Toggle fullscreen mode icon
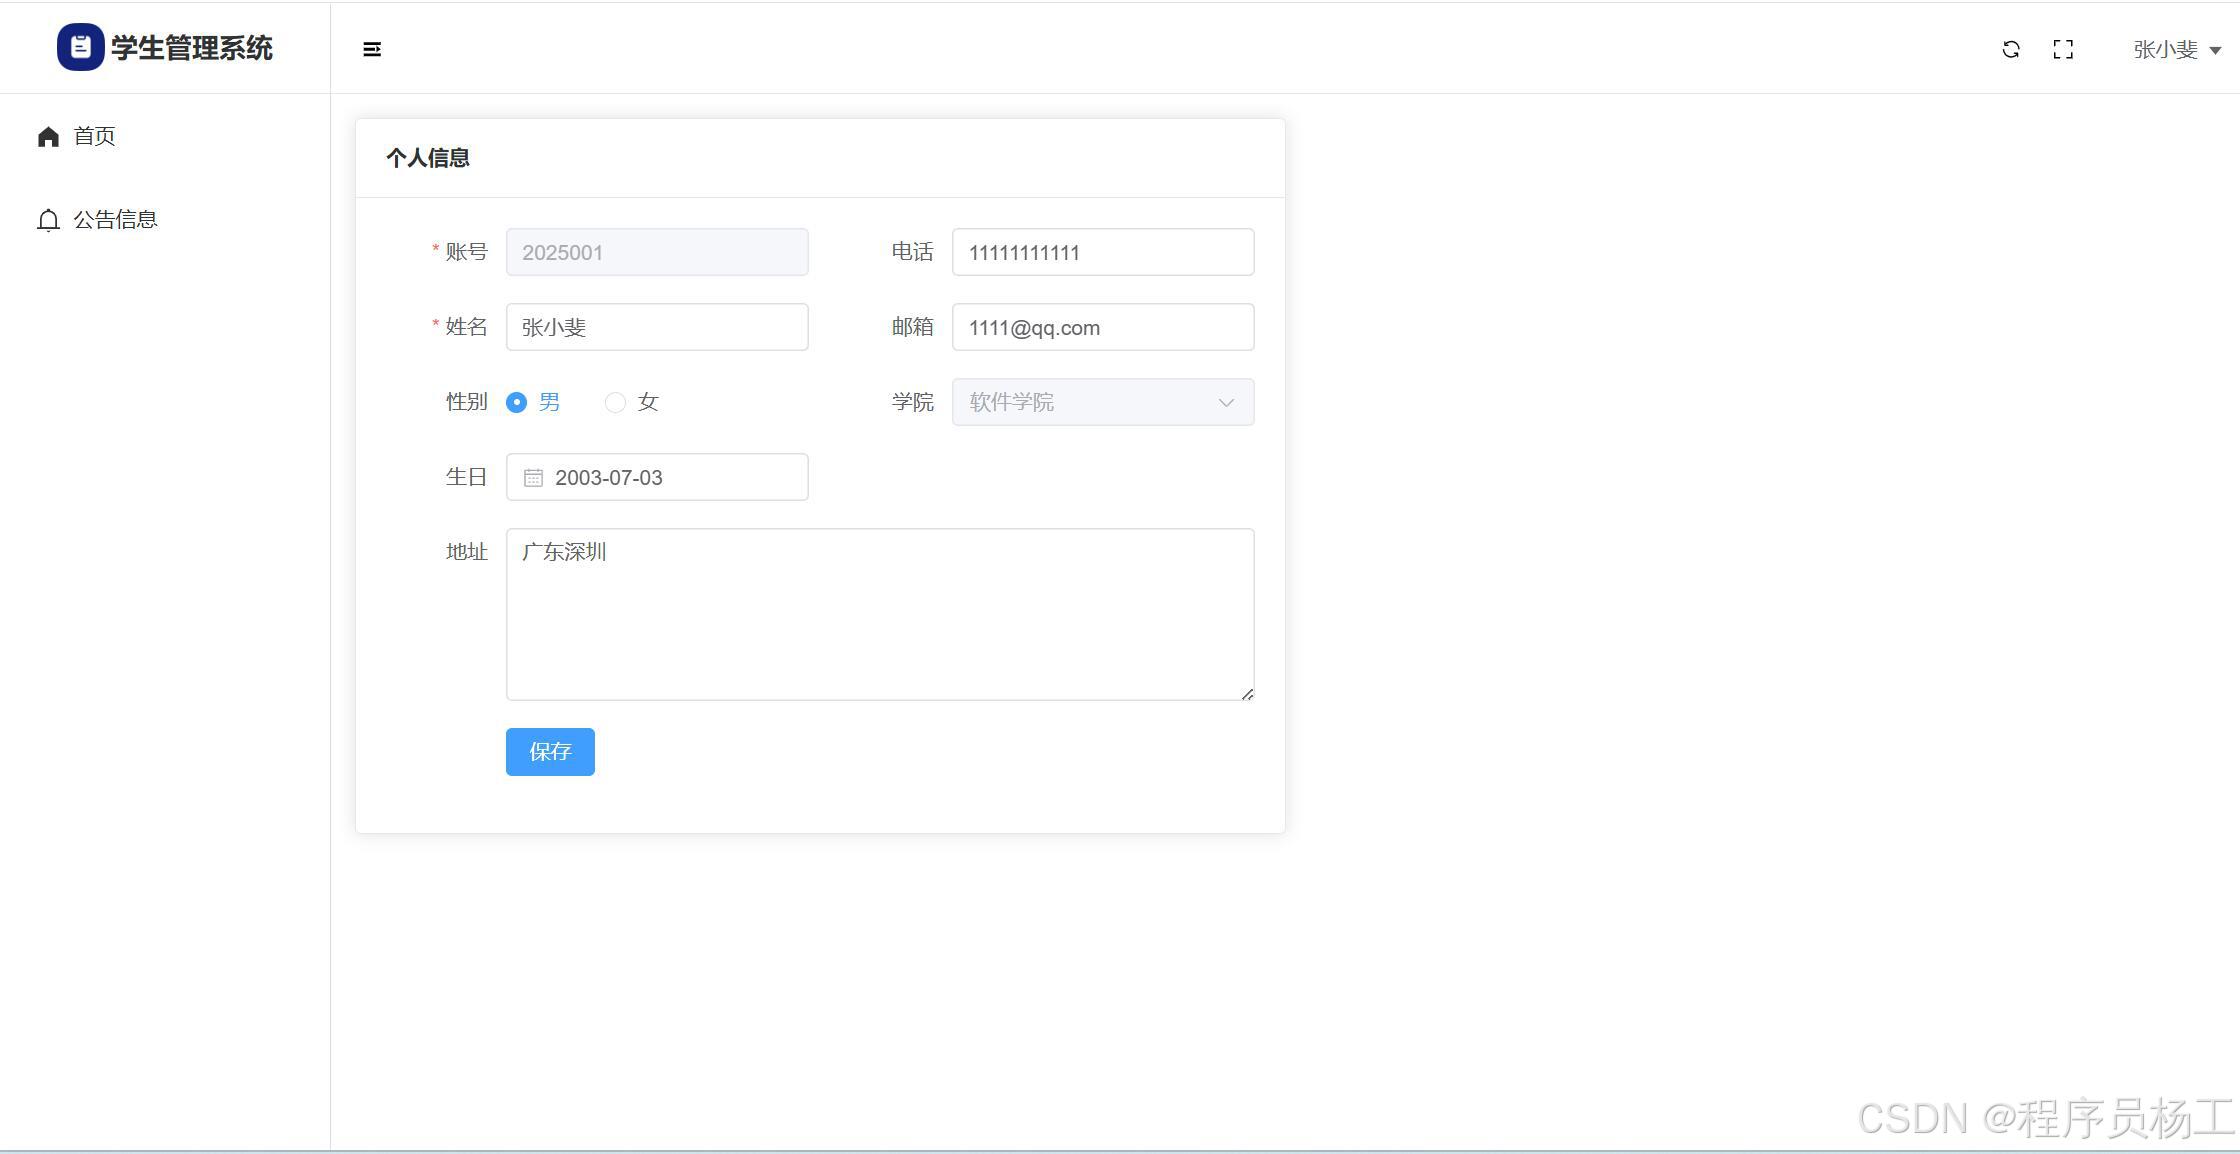Image resolution: width=2240 pixels, height=1154 pixels. 2063,49
